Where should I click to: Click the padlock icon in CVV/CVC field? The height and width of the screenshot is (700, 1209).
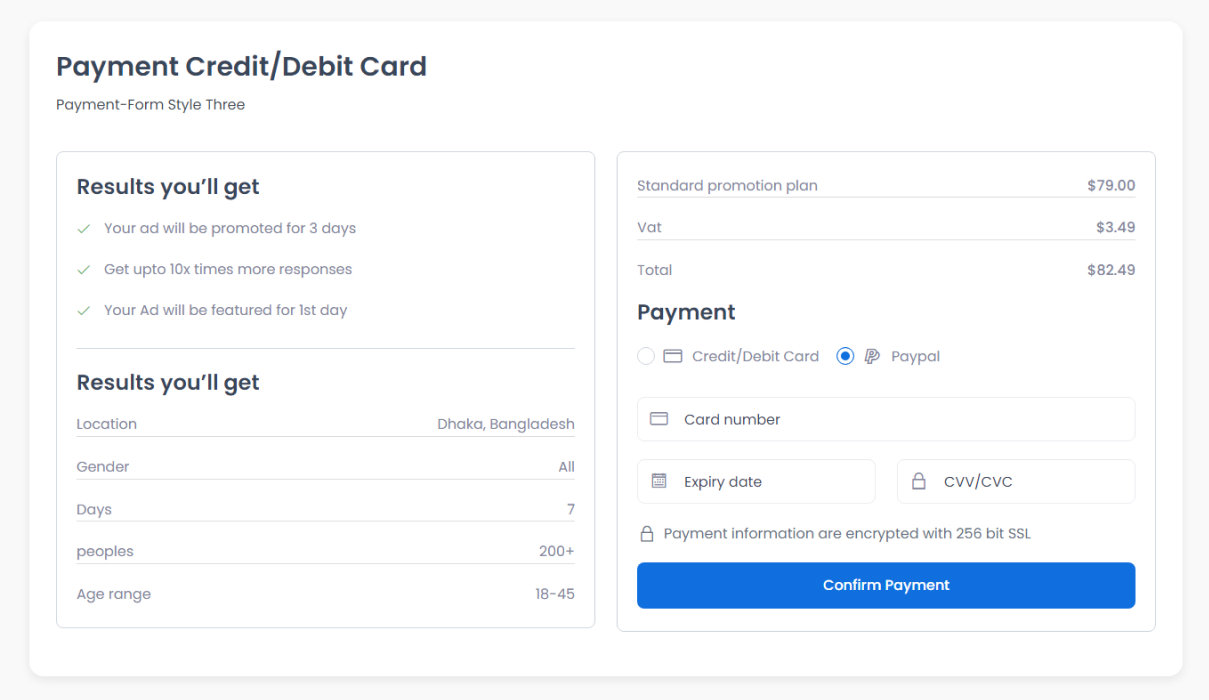(919, 481)
